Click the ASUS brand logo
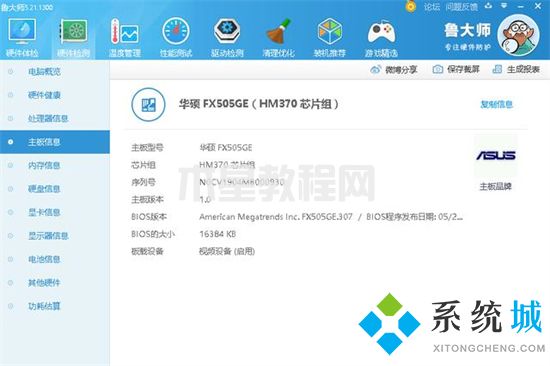This screenshot has width=550, height=366. pyautogui.click(x=496, y=155)
